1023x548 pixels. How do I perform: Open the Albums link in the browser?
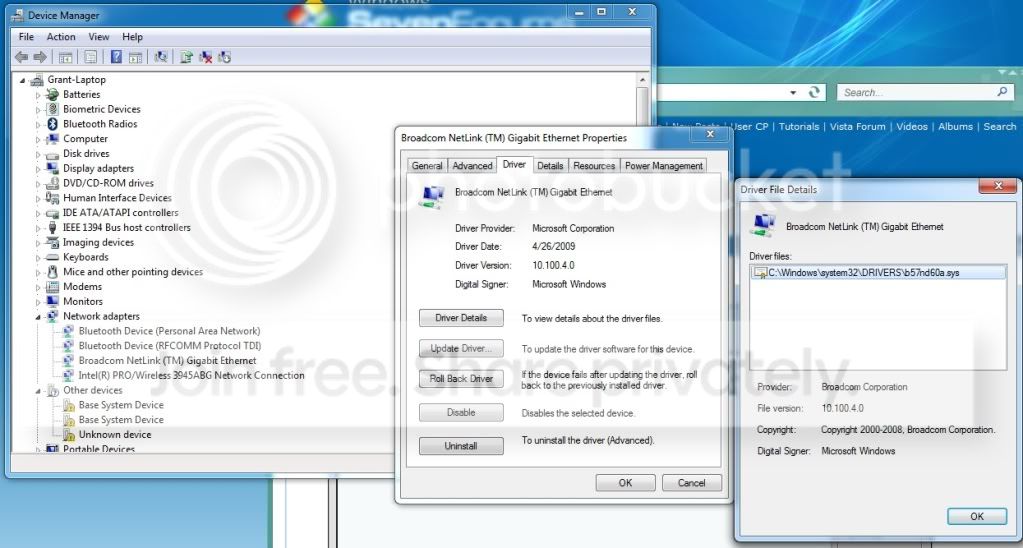[x=955, y=127]
